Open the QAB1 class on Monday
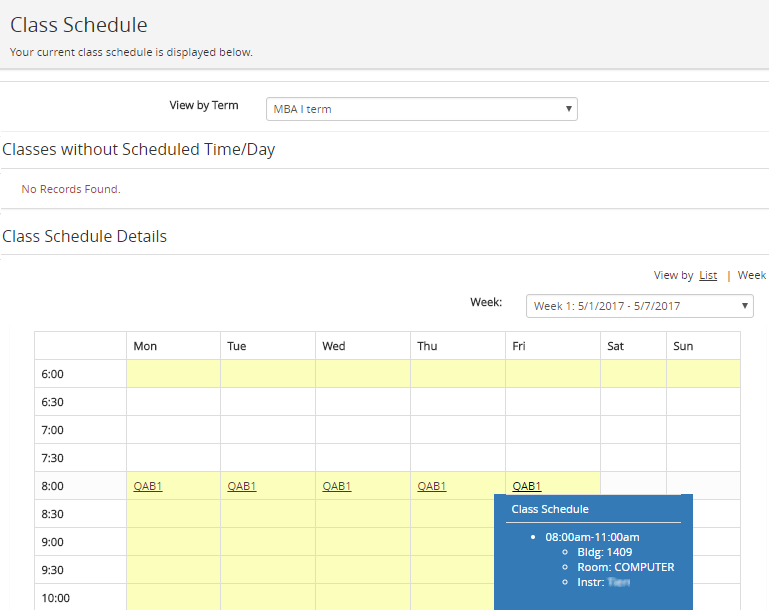Image resolution: width=769 pixels, height=610 pixels. tap(147, 486)
